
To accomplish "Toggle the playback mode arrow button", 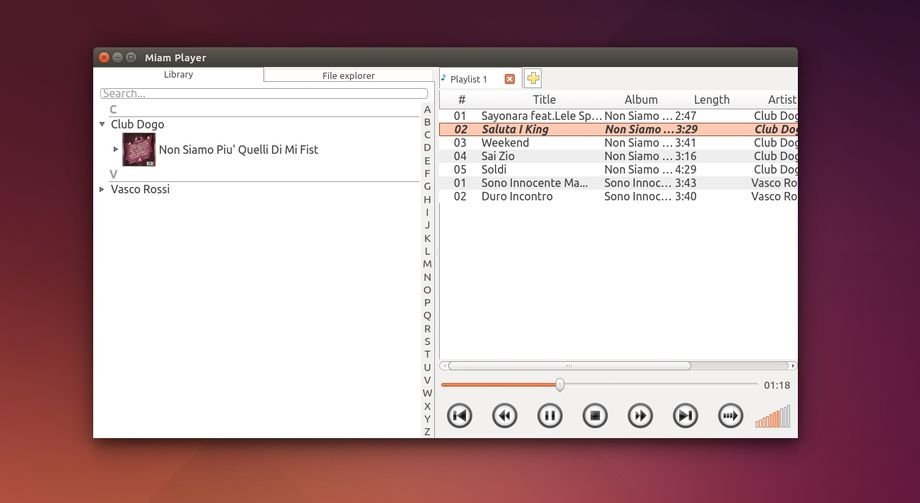I will click(x=731, y=416).
